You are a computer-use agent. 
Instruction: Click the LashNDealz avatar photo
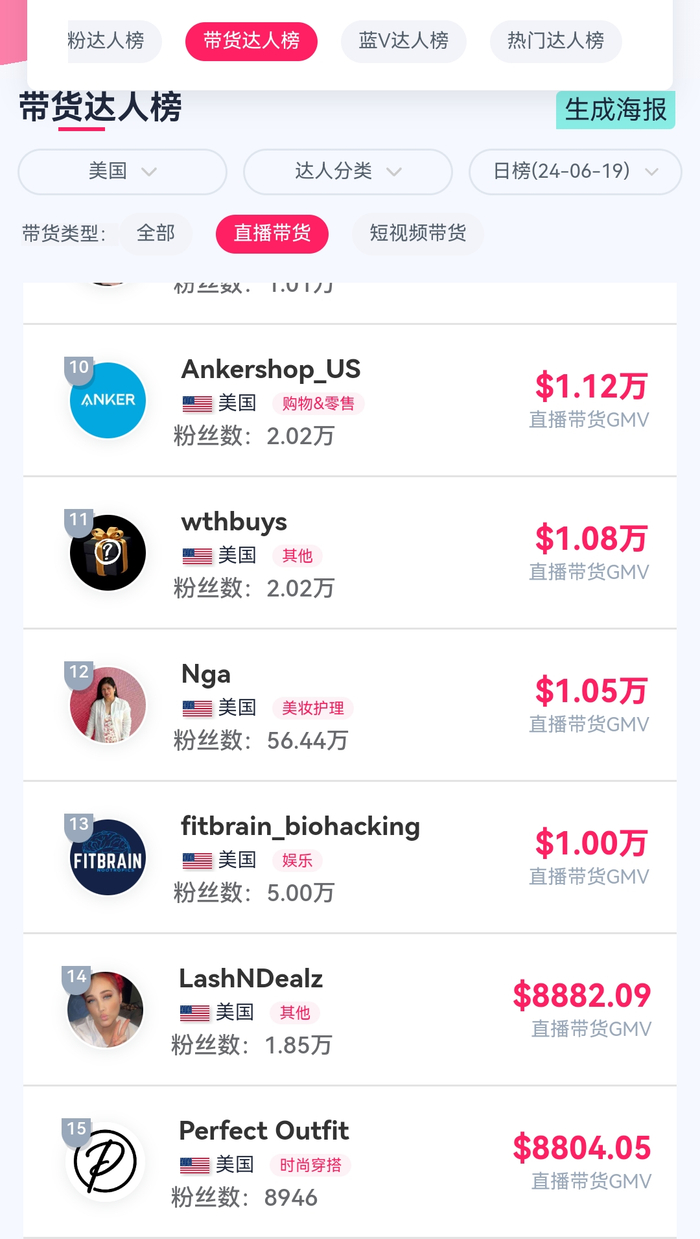tap(105, 1009)
